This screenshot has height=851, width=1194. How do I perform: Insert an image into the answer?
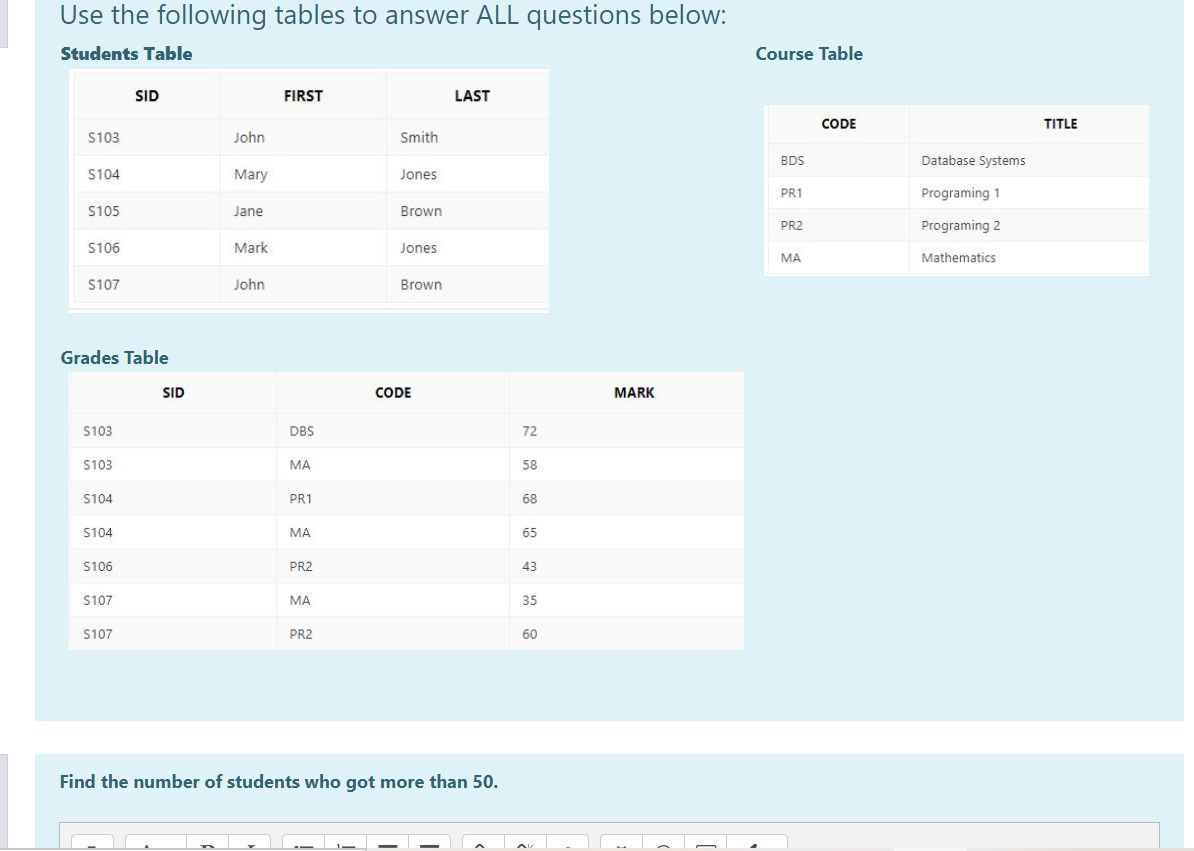[x=622, y=845]
